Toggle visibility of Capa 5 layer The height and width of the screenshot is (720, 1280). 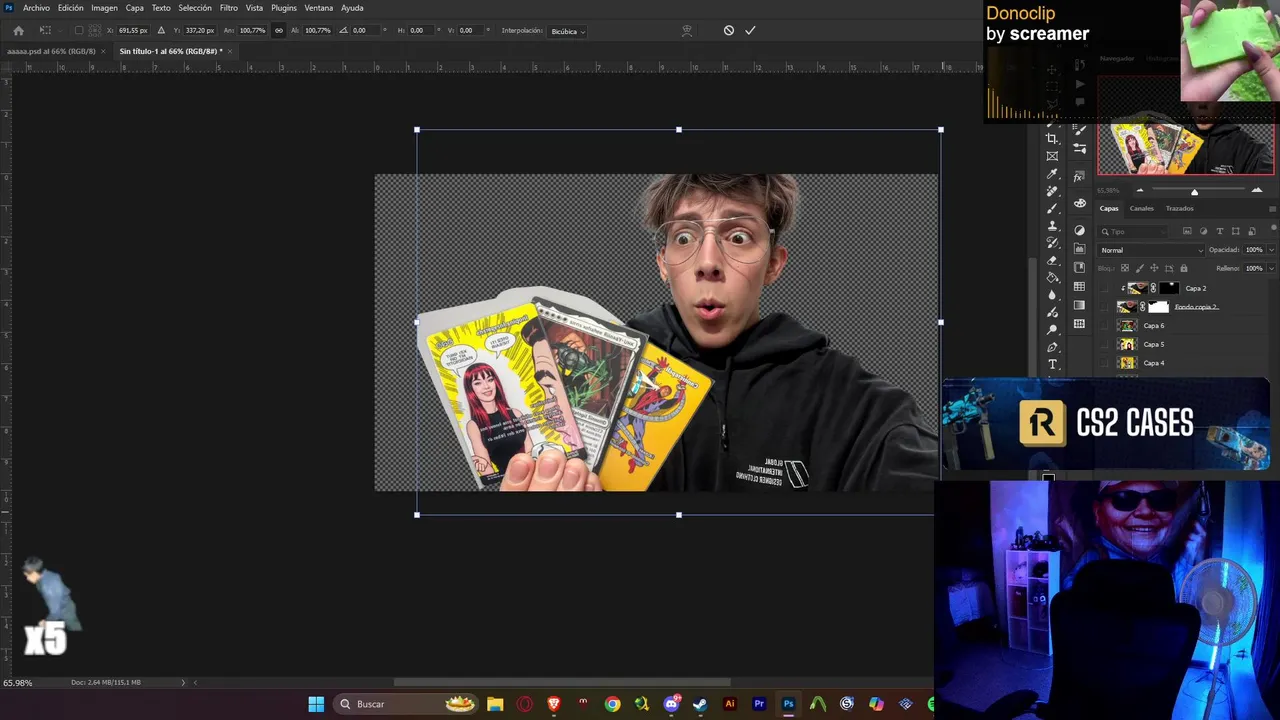coord(1105,344)
